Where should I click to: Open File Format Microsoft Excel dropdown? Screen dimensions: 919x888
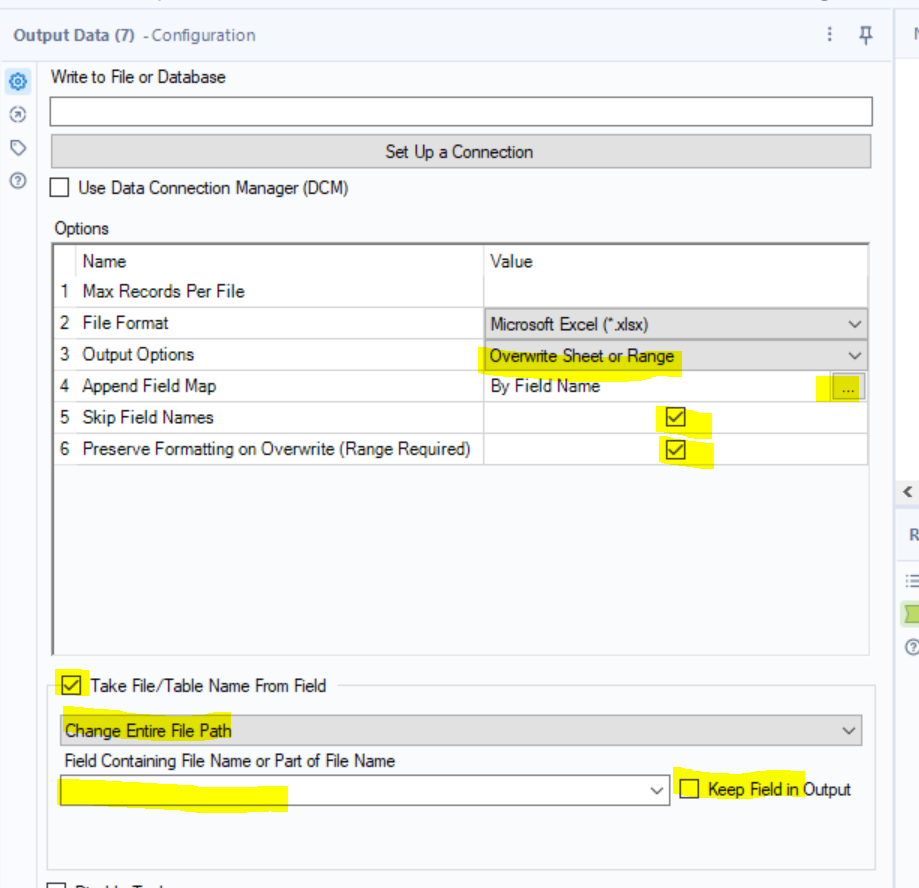[x=675, y=324]
